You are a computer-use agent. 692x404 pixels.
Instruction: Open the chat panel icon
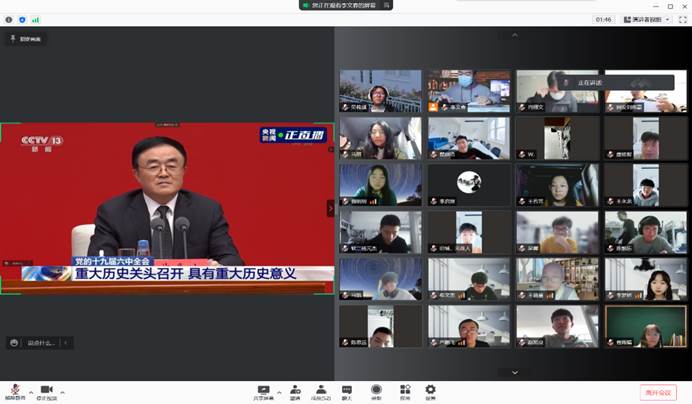pos(347,390)
